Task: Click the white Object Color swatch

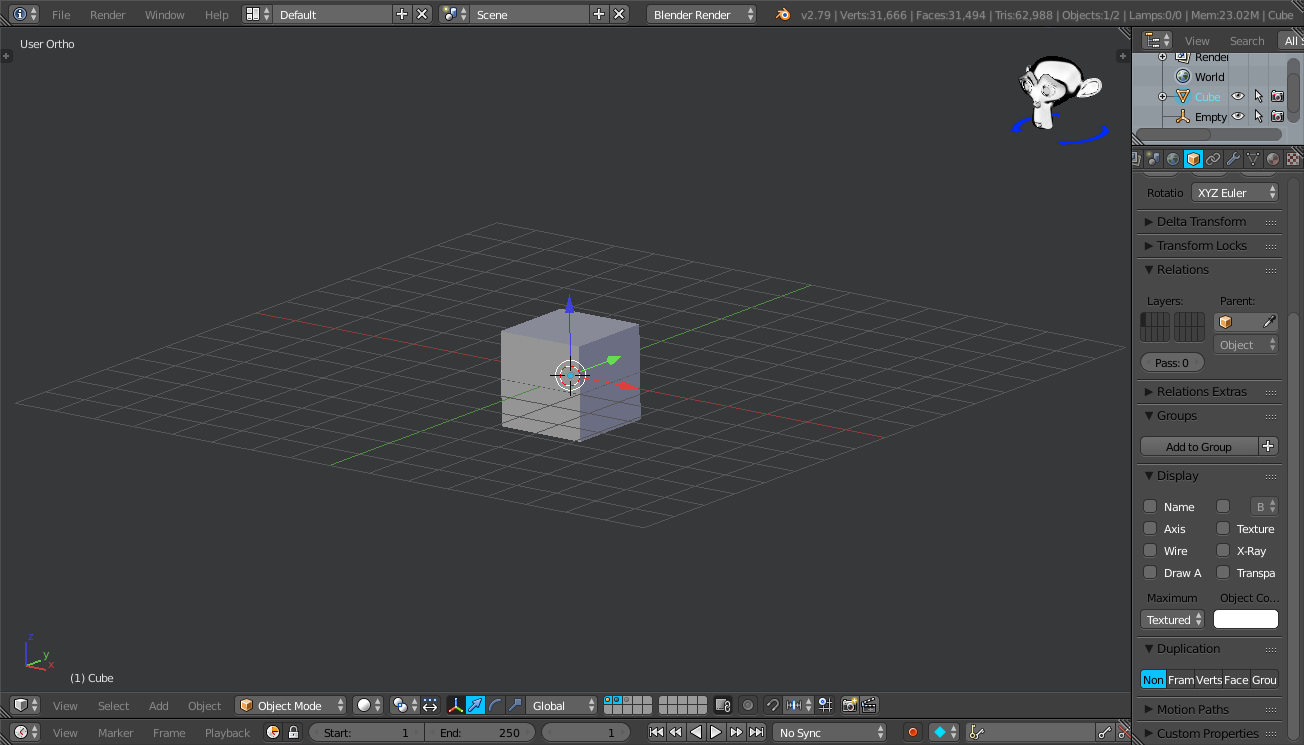Action: click(x=1246, y=620)
